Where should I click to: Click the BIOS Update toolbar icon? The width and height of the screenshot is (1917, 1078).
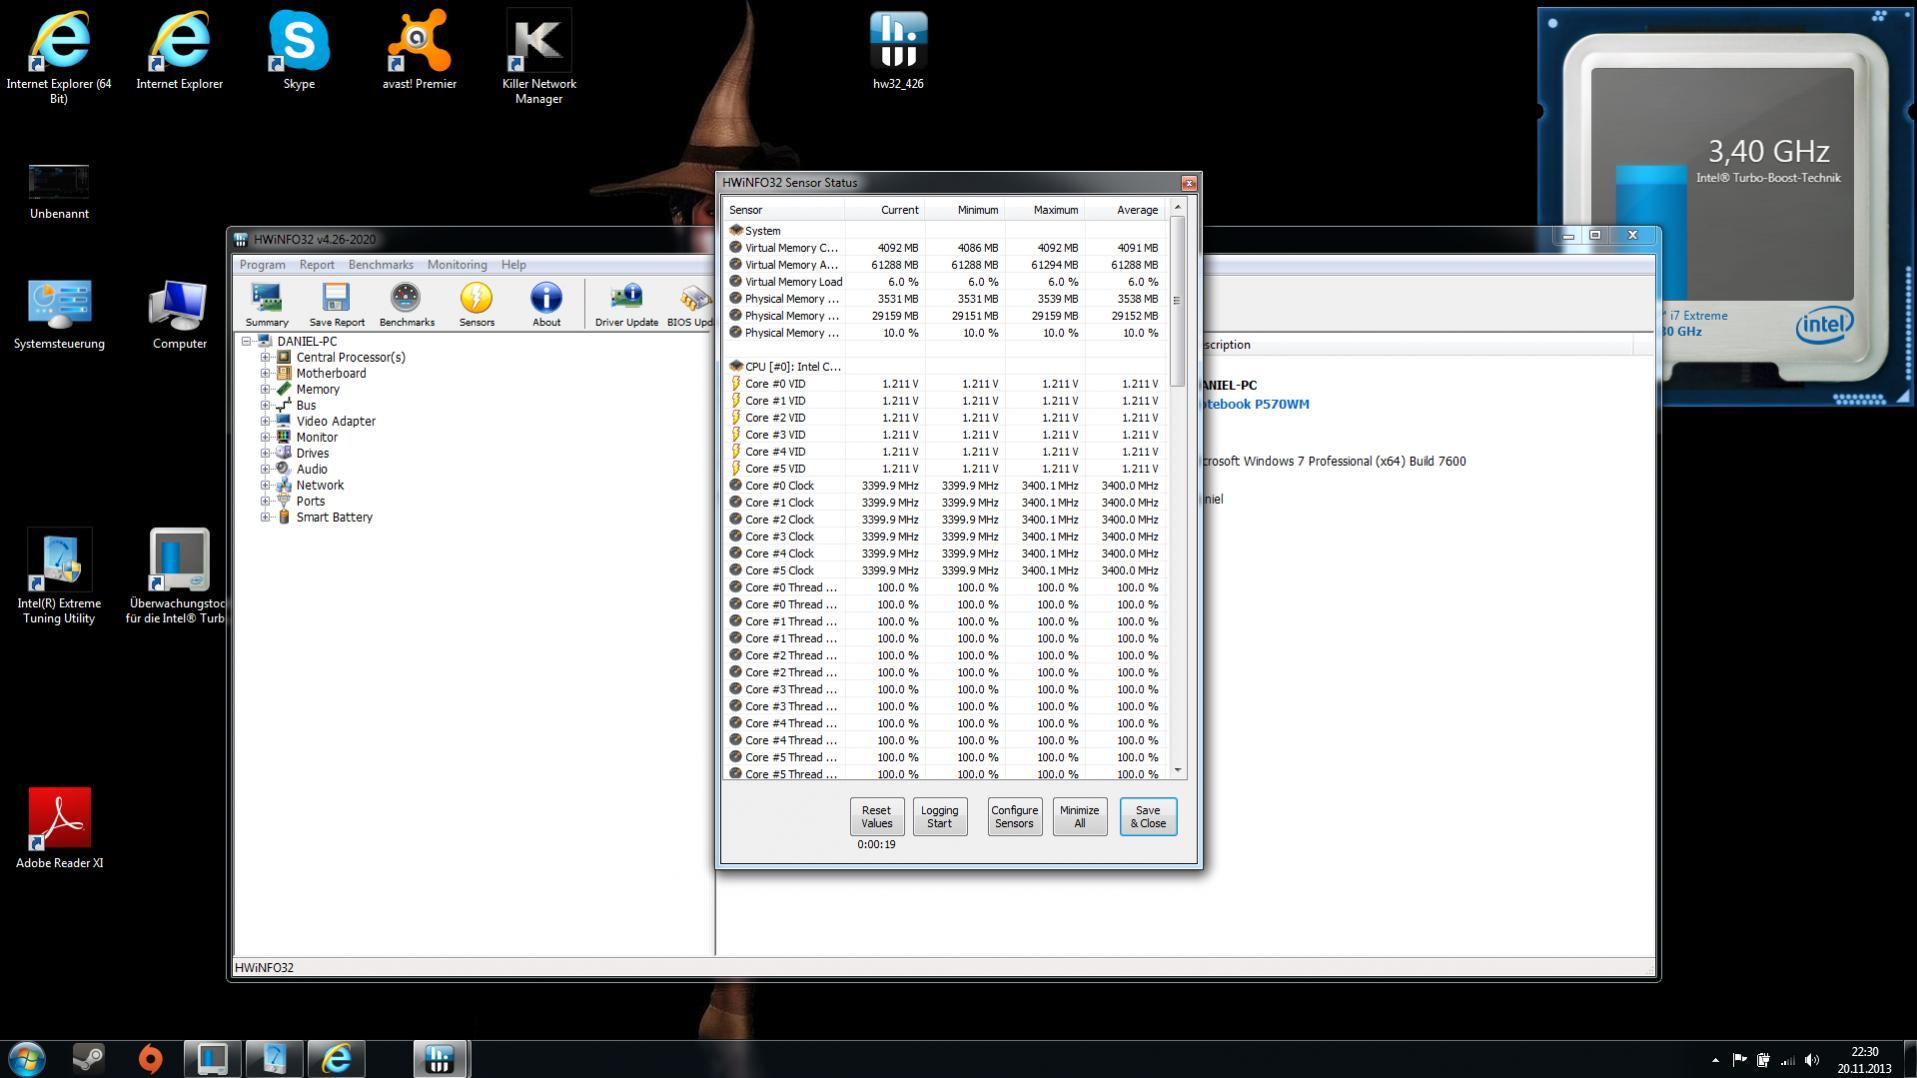[692, 304]
